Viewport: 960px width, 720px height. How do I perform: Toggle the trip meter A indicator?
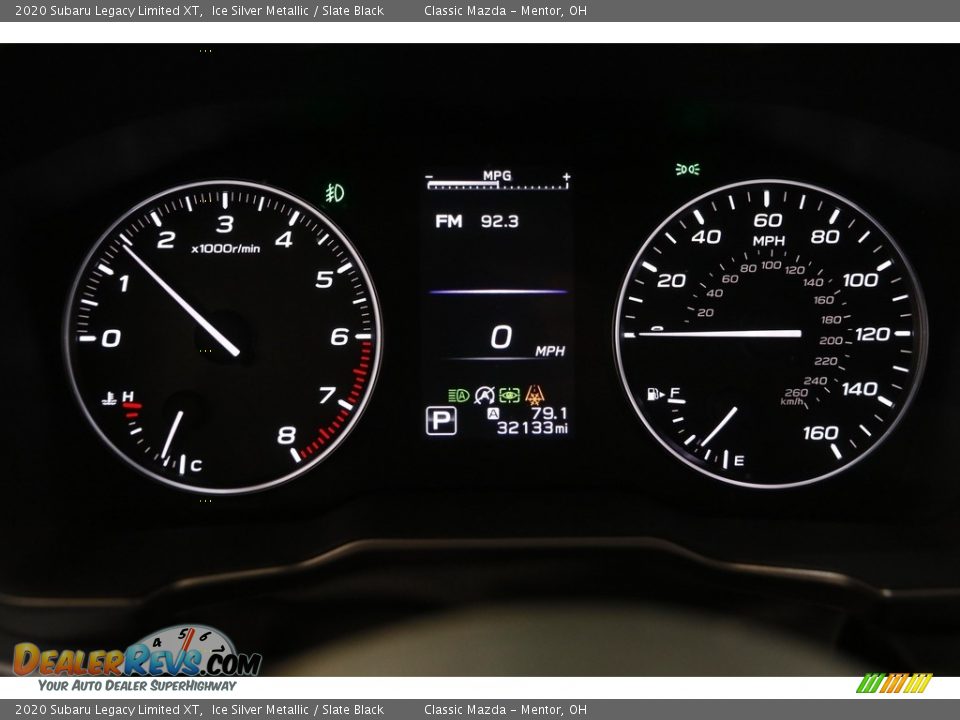coord(493,412)
